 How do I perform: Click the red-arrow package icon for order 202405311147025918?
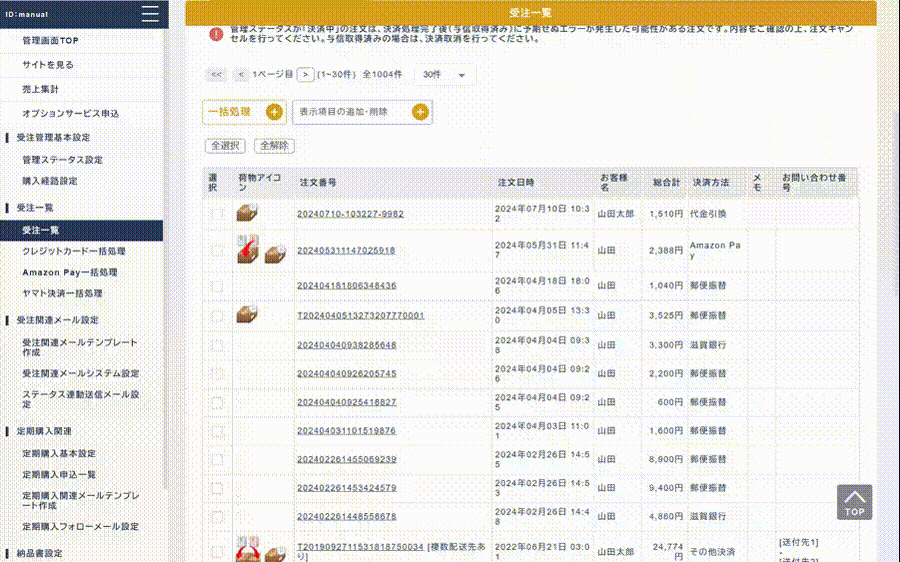point(246,251)
